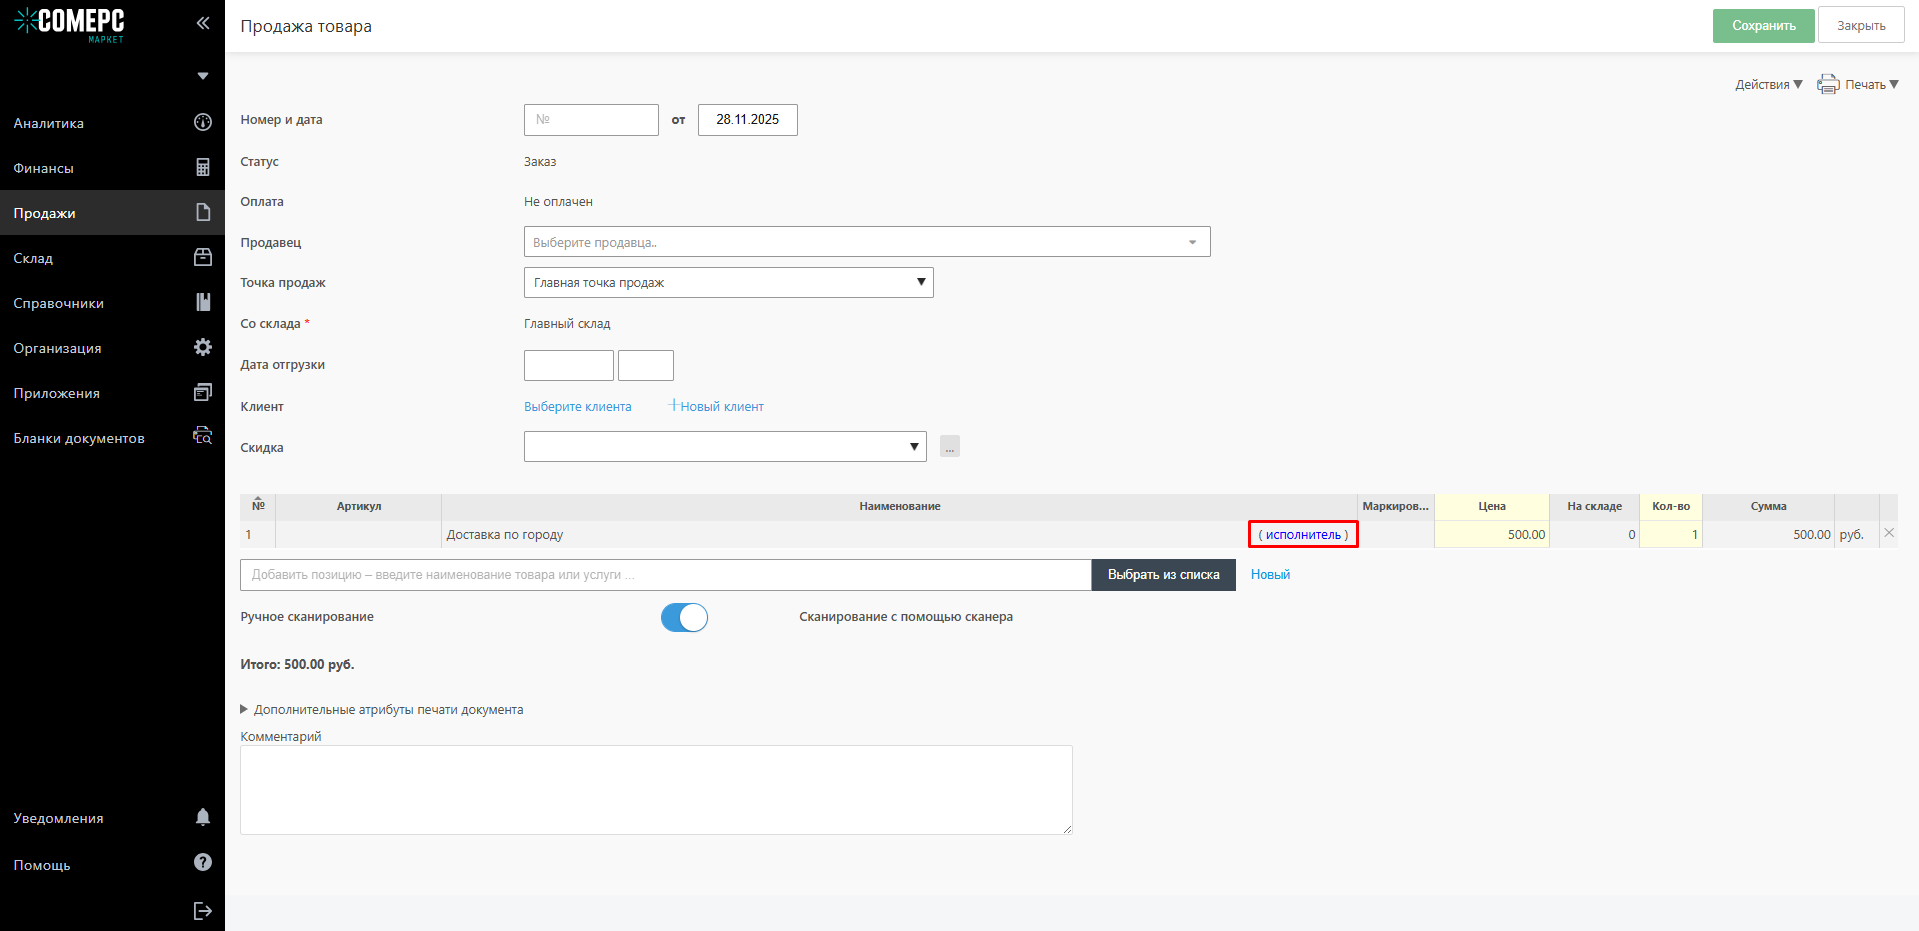Open the point of sale dropdown
The width and height of the screenshot is (1919, 931).
pyautogui.click(x=728, y=283)
